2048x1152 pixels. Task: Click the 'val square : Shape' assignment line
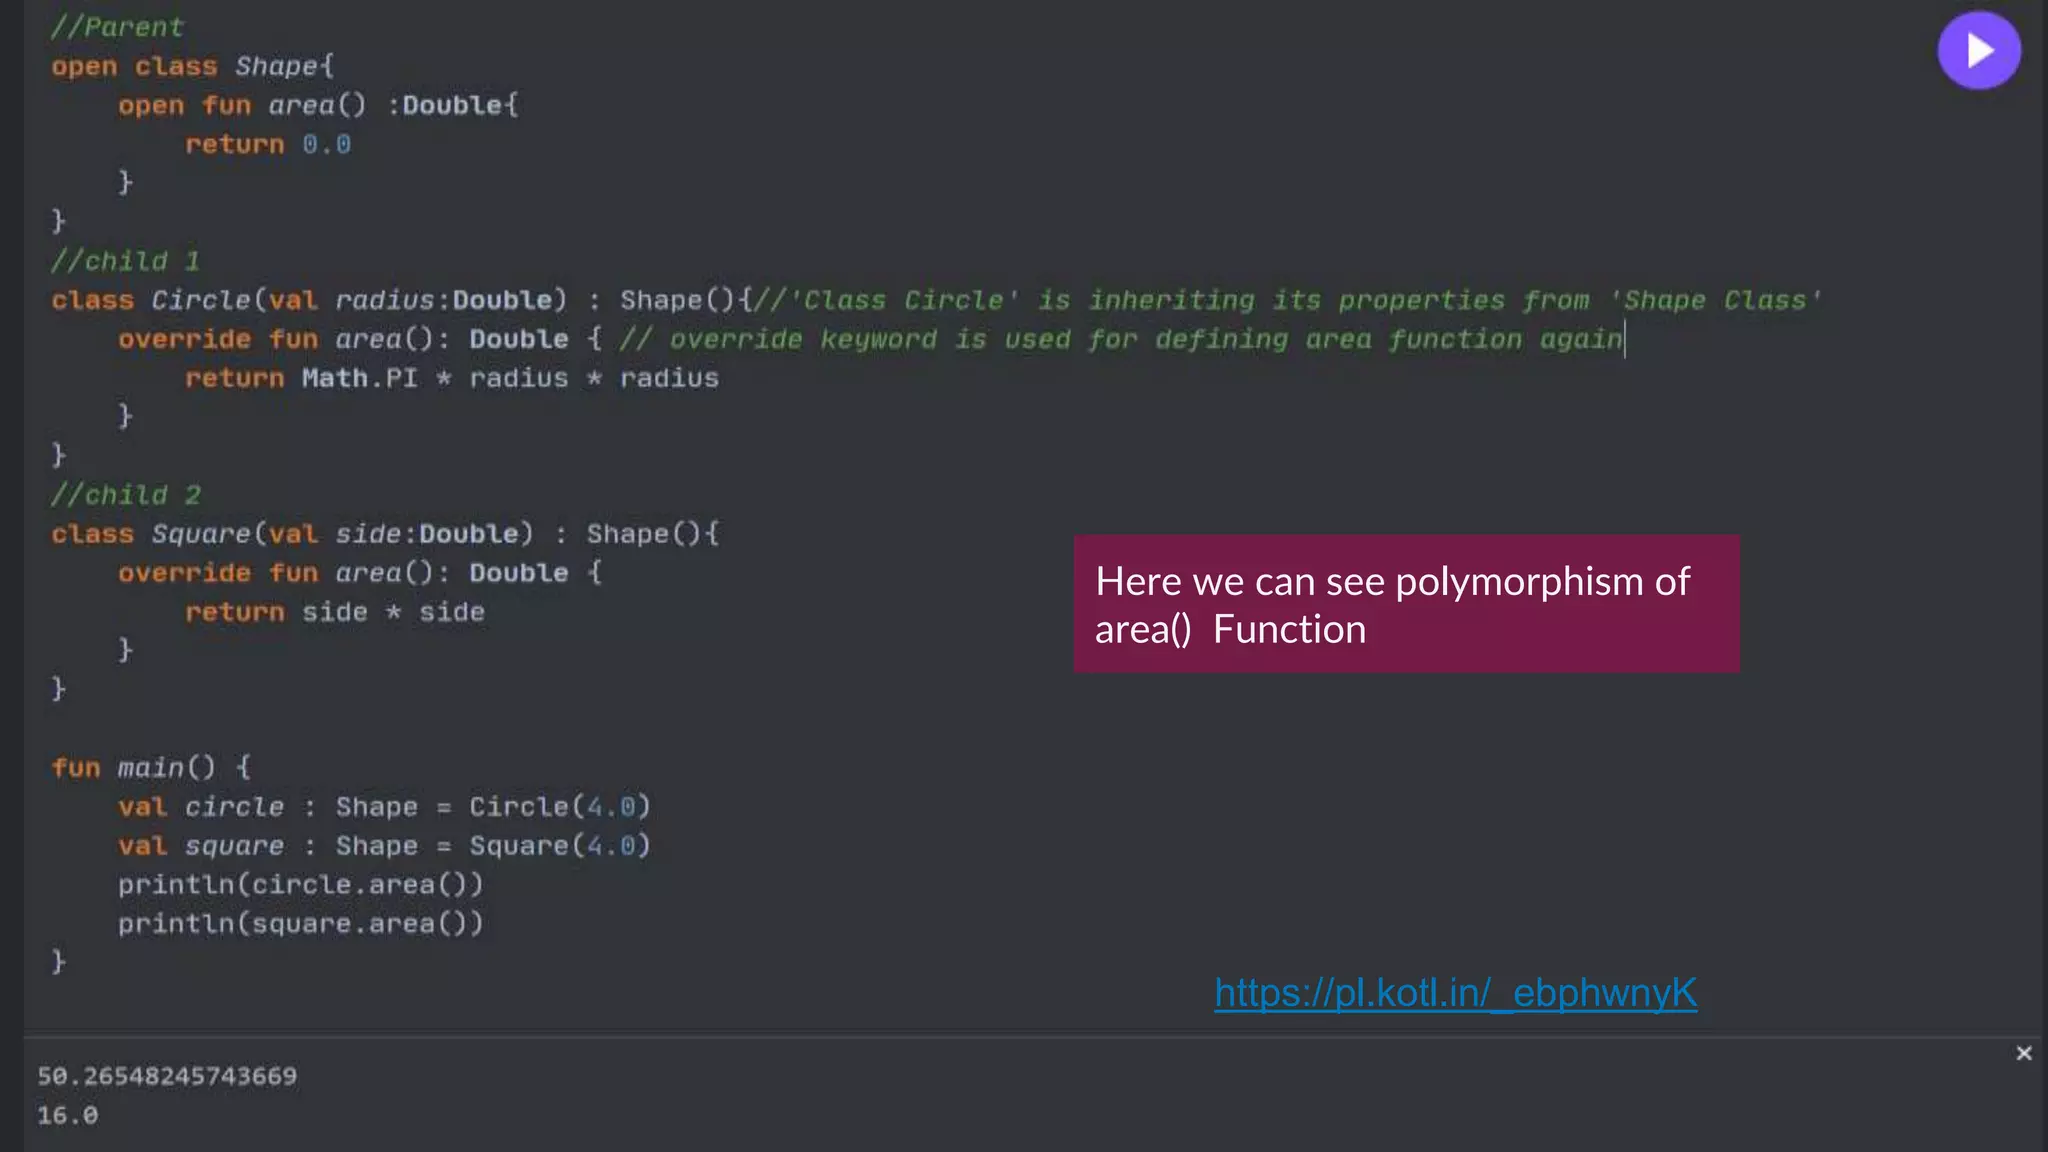tap(384, 846)
